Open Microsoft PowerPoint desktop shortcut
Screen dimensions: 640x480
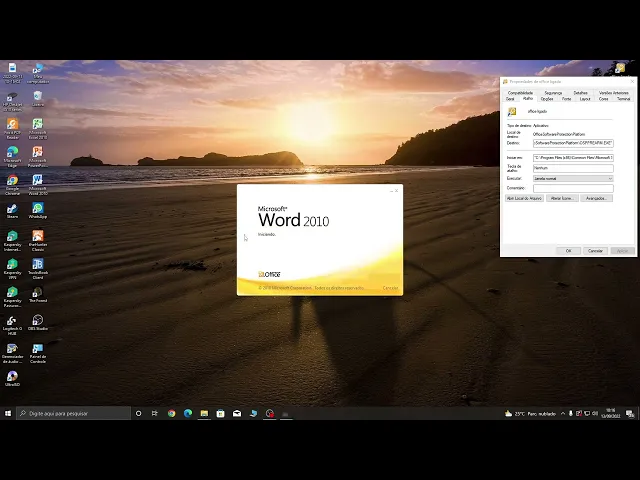tap(38, 157)
